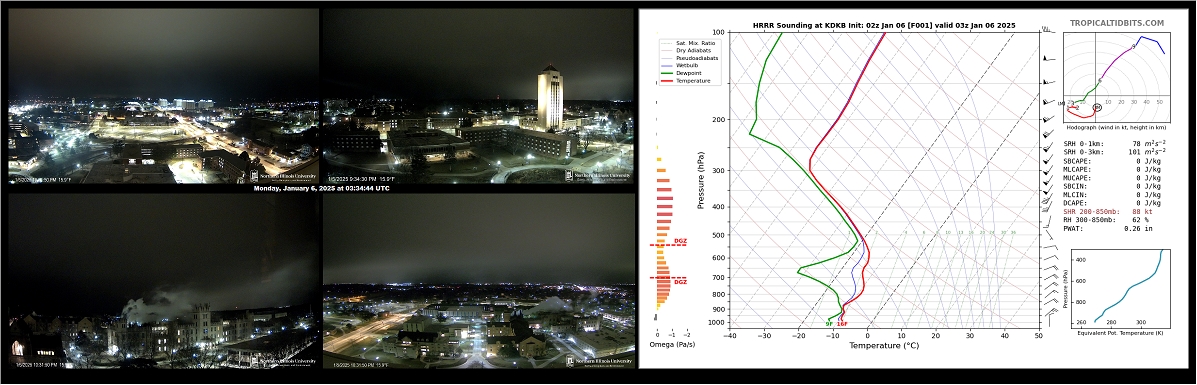The width and height of the screenshot is (1197, 385).
Task: Click the 'HRRR Sounding at KDKB' chart title
Action: coord(884,25)
